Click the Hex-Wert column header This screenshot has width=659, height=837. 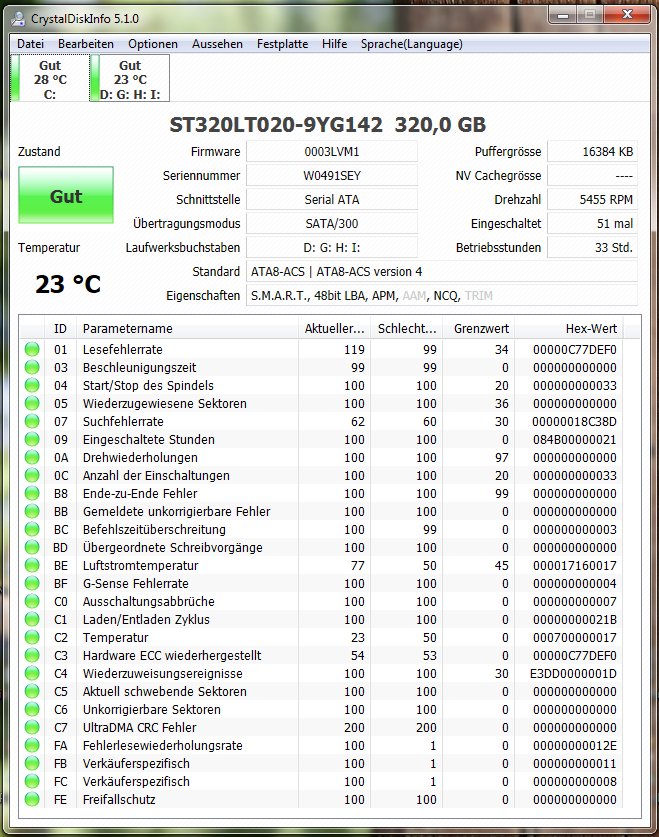[569, 329]
